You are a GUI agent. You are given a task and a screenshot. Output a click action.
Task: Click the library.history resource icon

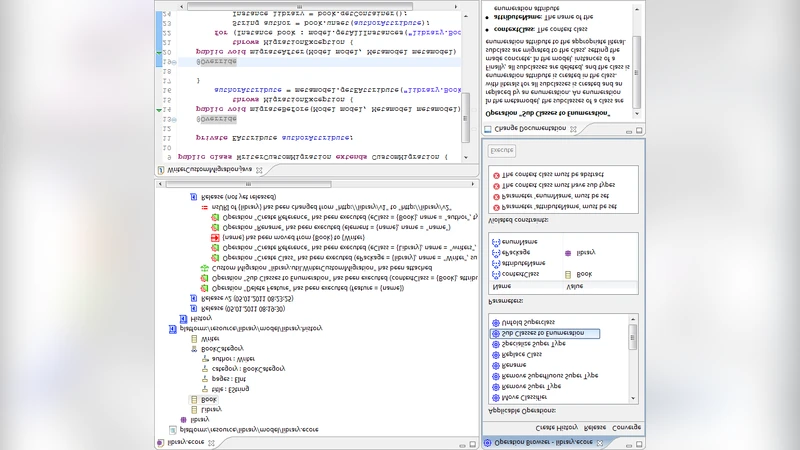pyautogui.click(x=172, y=329)
